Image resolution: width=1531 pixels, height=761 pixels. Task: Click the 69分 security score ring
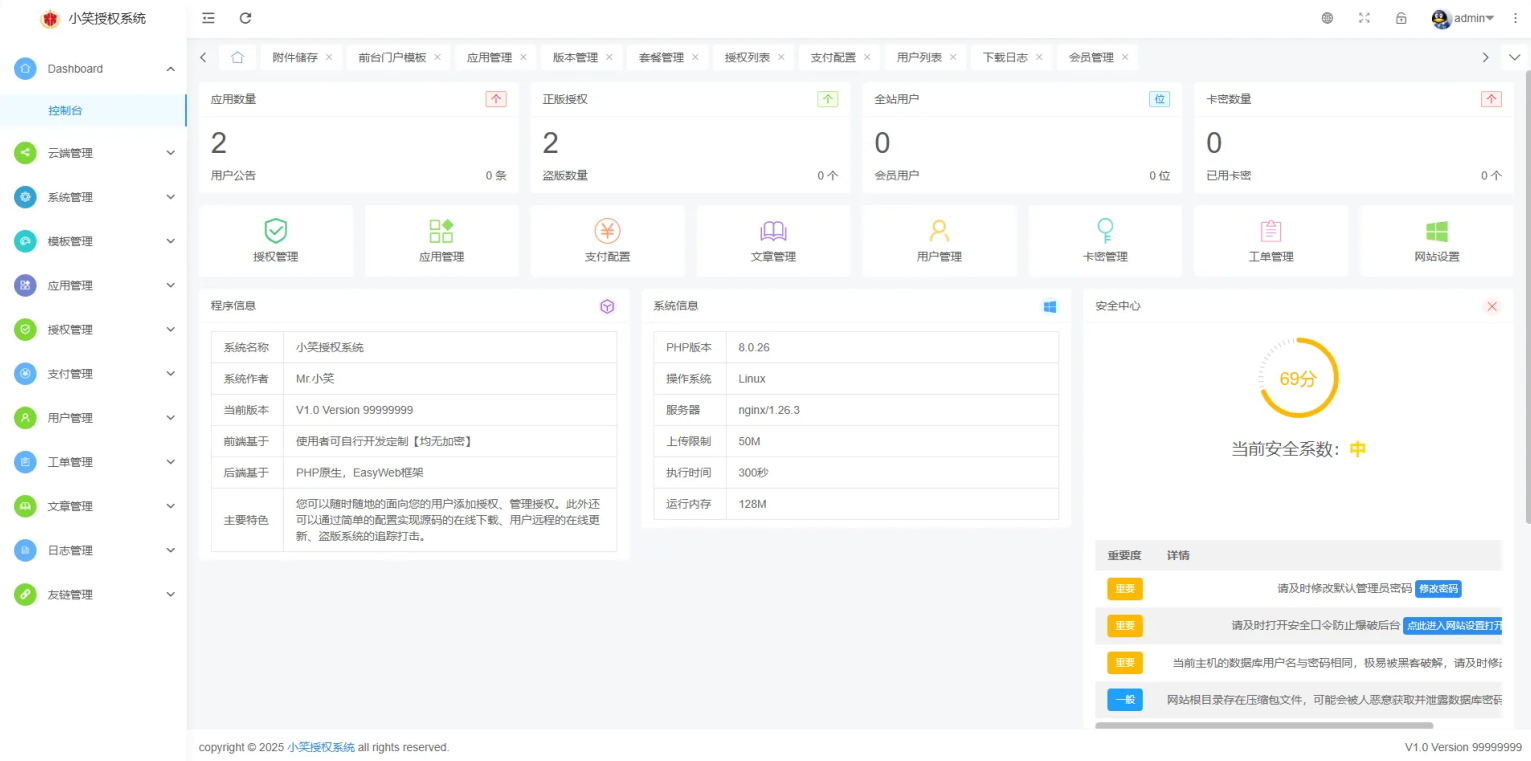(x=1297, y=378)
